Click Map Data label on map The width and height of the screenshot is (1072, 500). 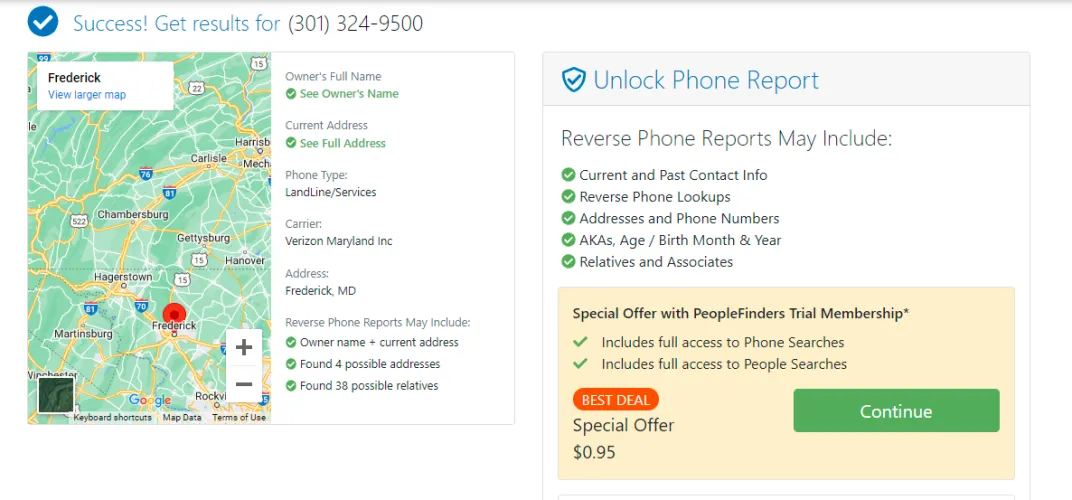(x=182, y=418)
